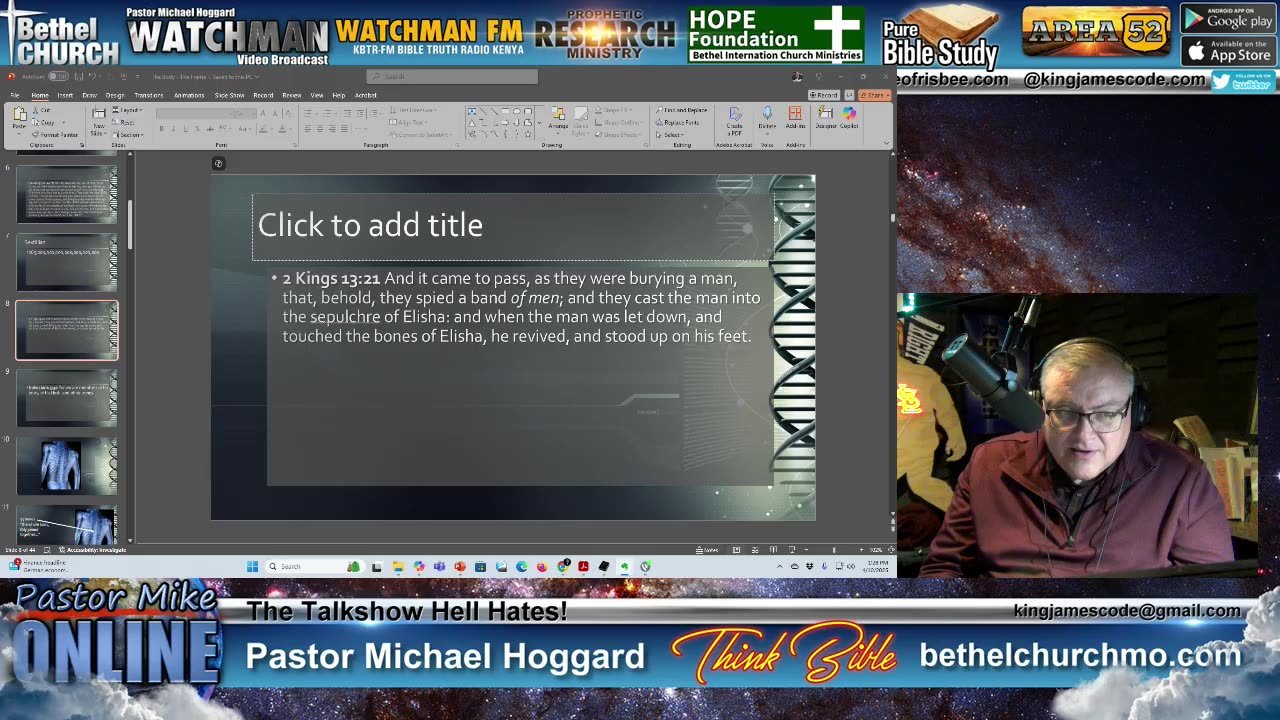
Task: Click the Share button
Action: (x=874, y=95)
